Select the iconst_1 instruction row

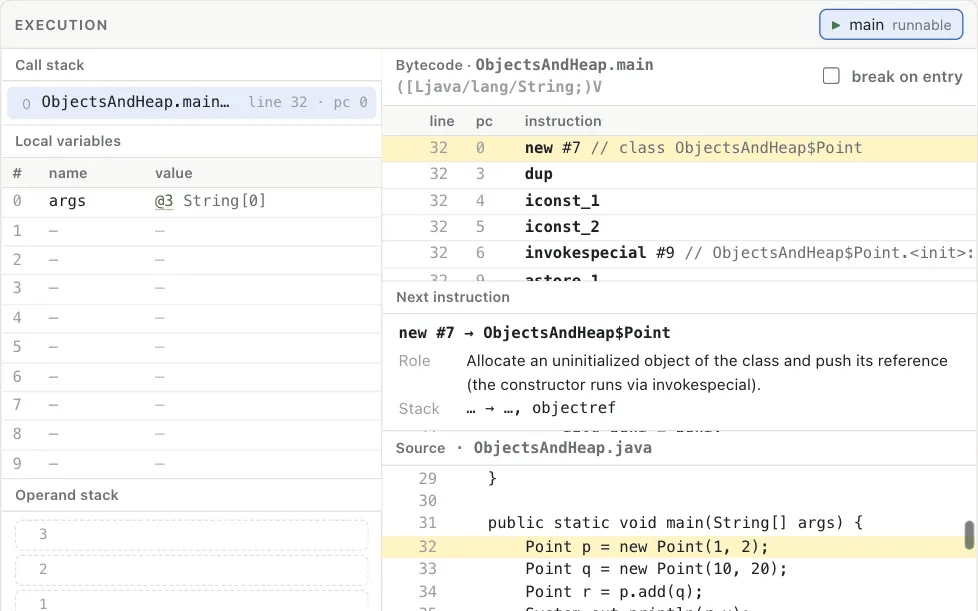point(679,201)
